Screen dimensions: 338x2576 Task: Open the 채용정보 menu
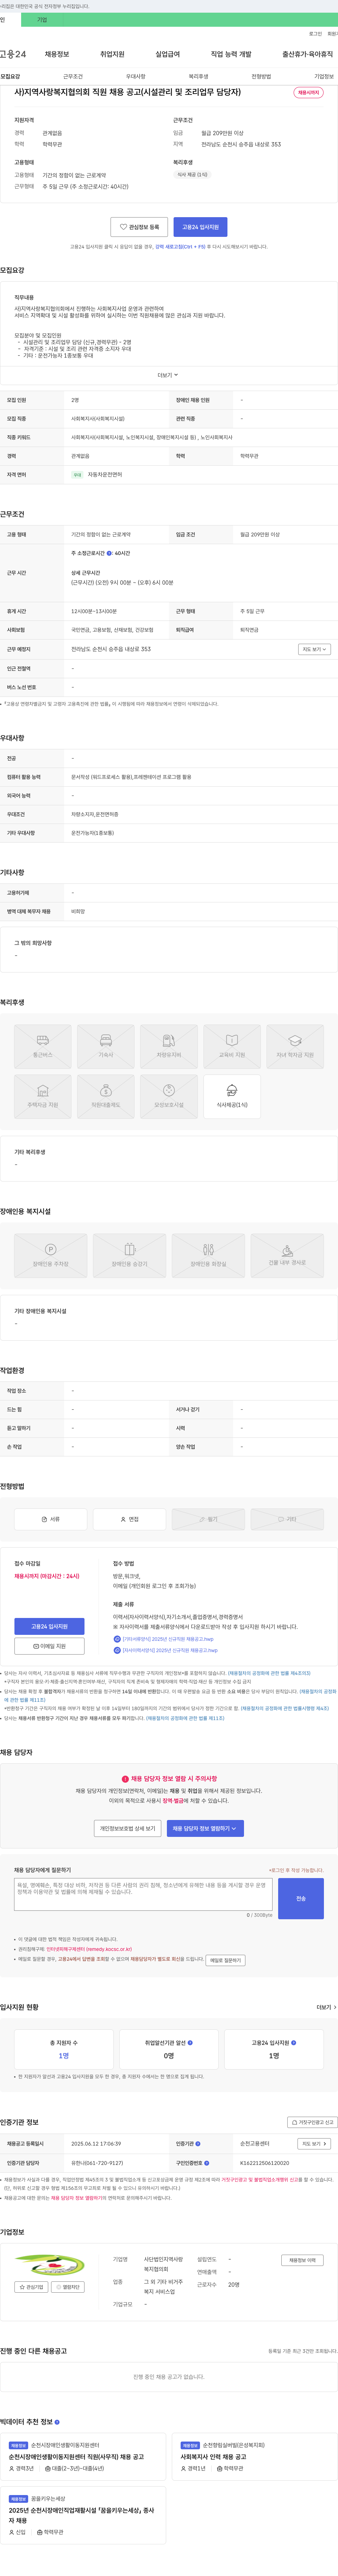point(57,54)
